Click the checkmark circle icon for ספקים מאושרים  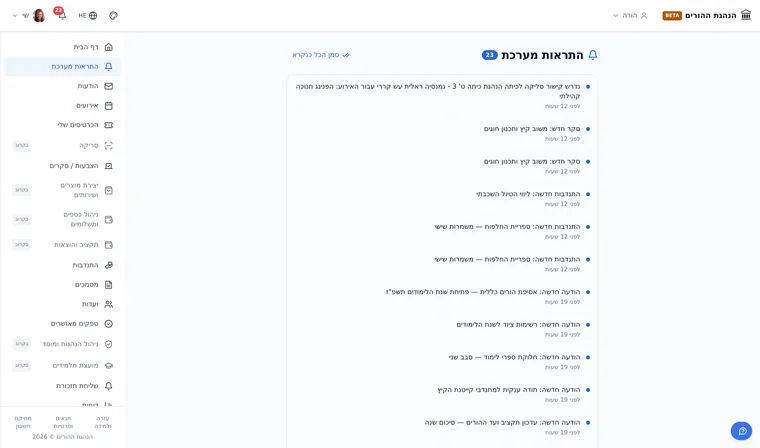[109, 323]
